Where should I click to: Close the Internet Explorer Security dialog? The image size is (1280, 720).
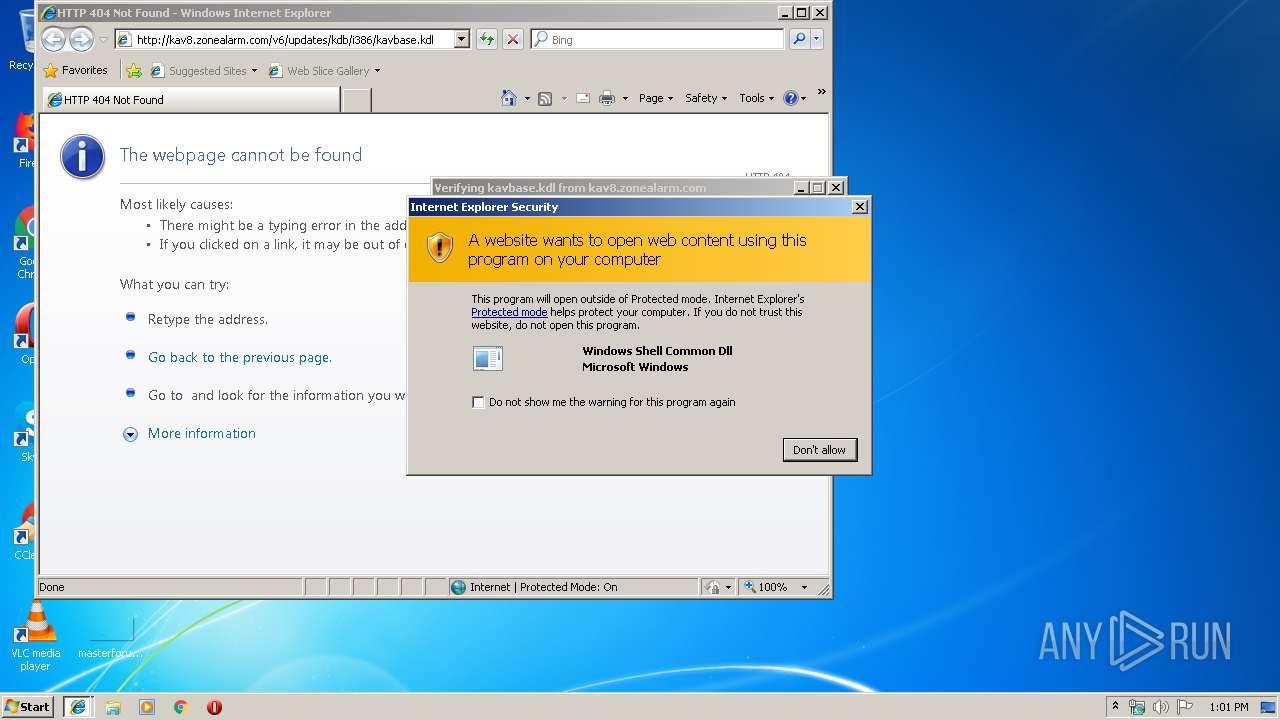click(859, 206)
